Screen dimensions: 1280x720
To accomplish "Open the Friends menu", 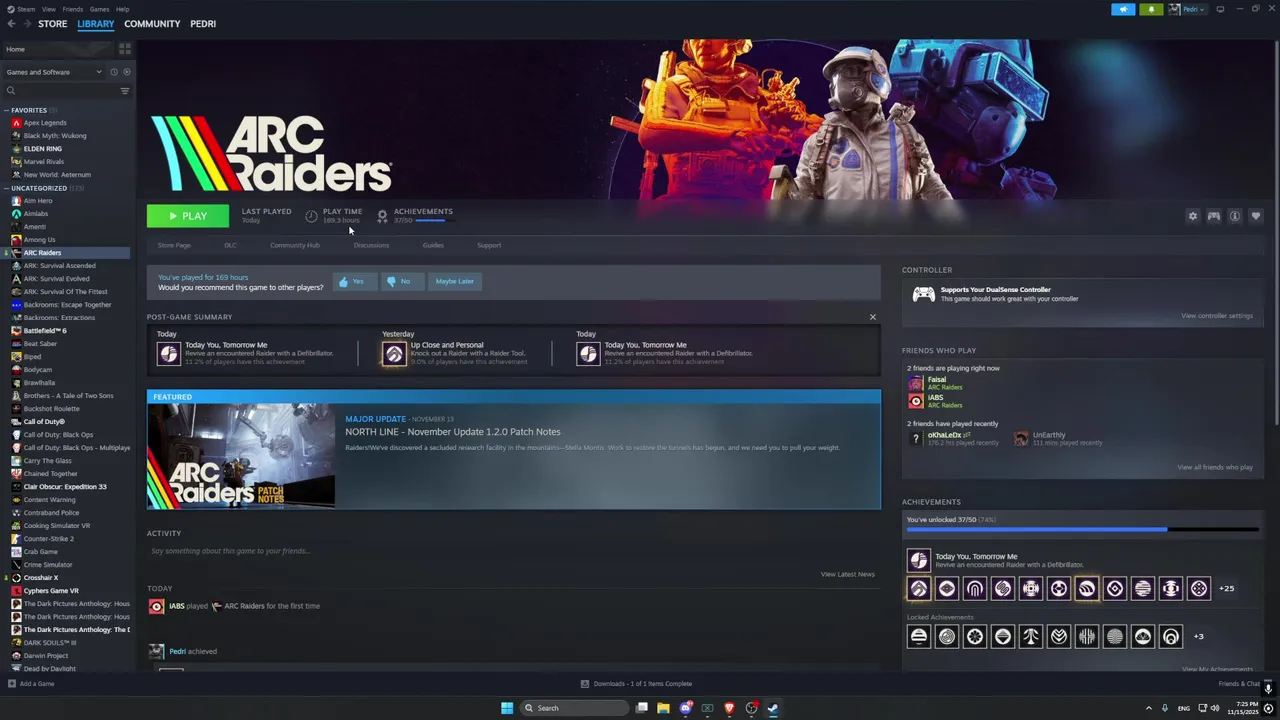I will click(x=73, y=9).
